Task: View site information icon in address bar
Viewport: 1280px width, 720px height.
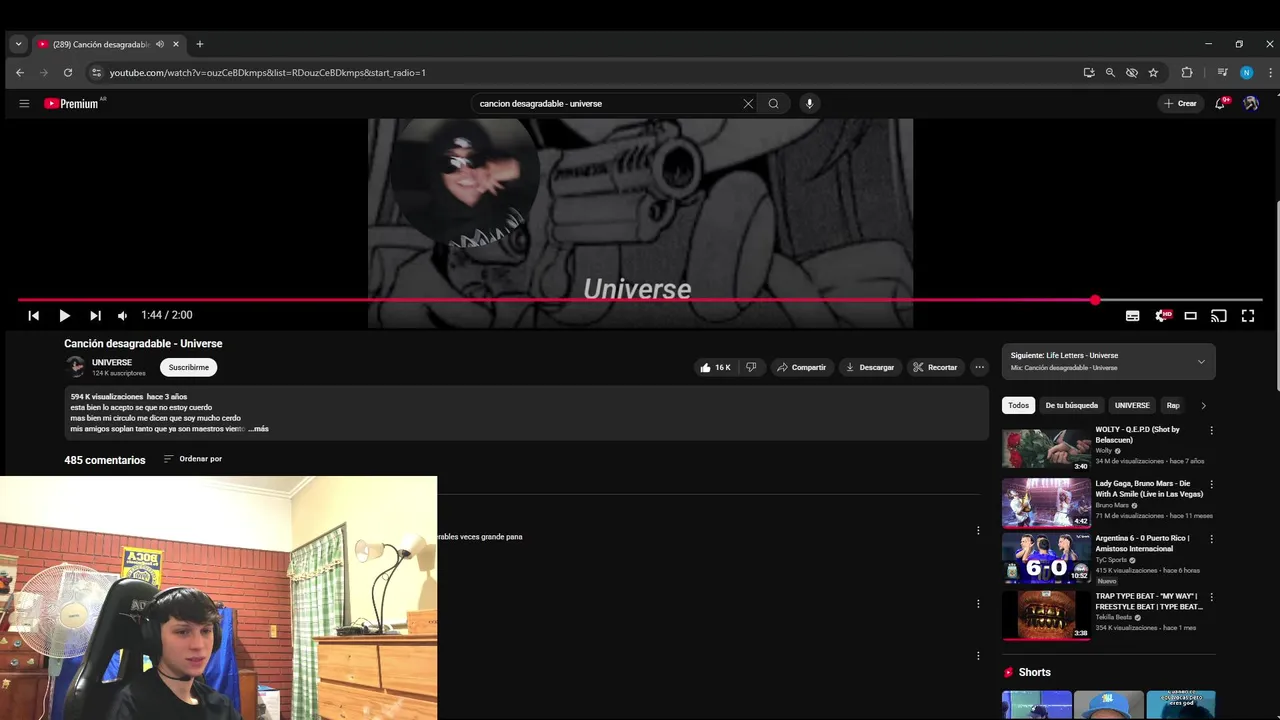Action: pyautogui.click(x=96, y=72)
